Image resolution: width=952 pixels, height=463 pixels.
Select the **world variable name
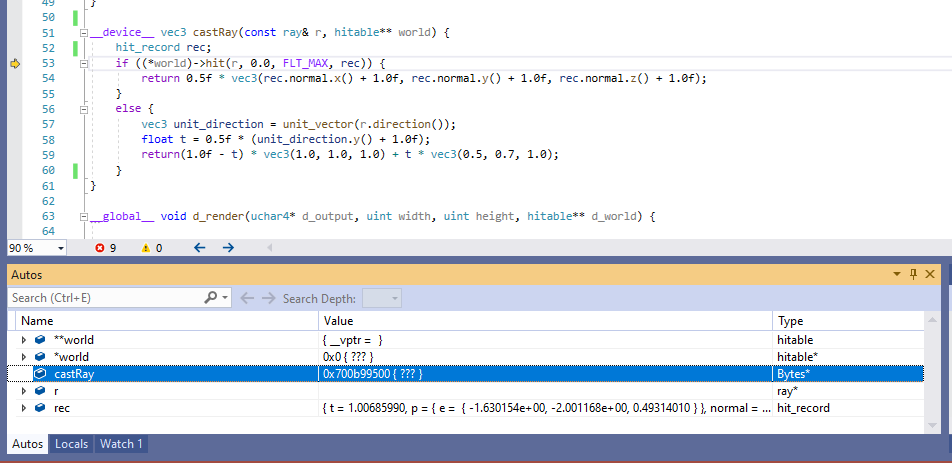74,340
